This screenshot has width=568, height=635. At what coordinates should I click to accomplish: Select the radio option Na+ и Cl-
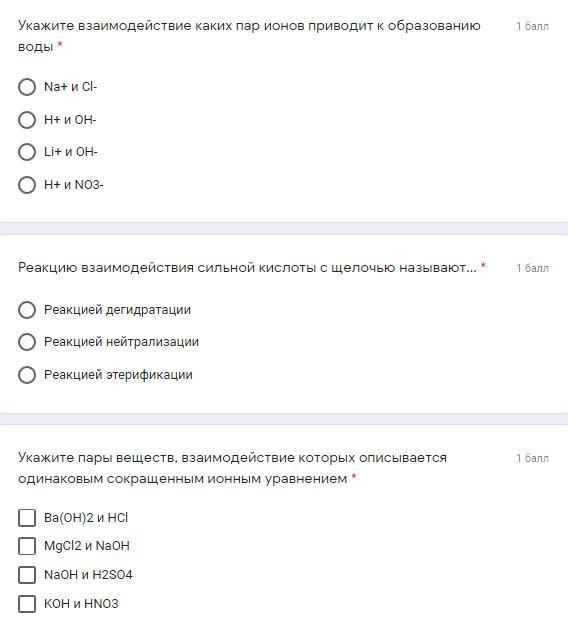tap(27, 87)
